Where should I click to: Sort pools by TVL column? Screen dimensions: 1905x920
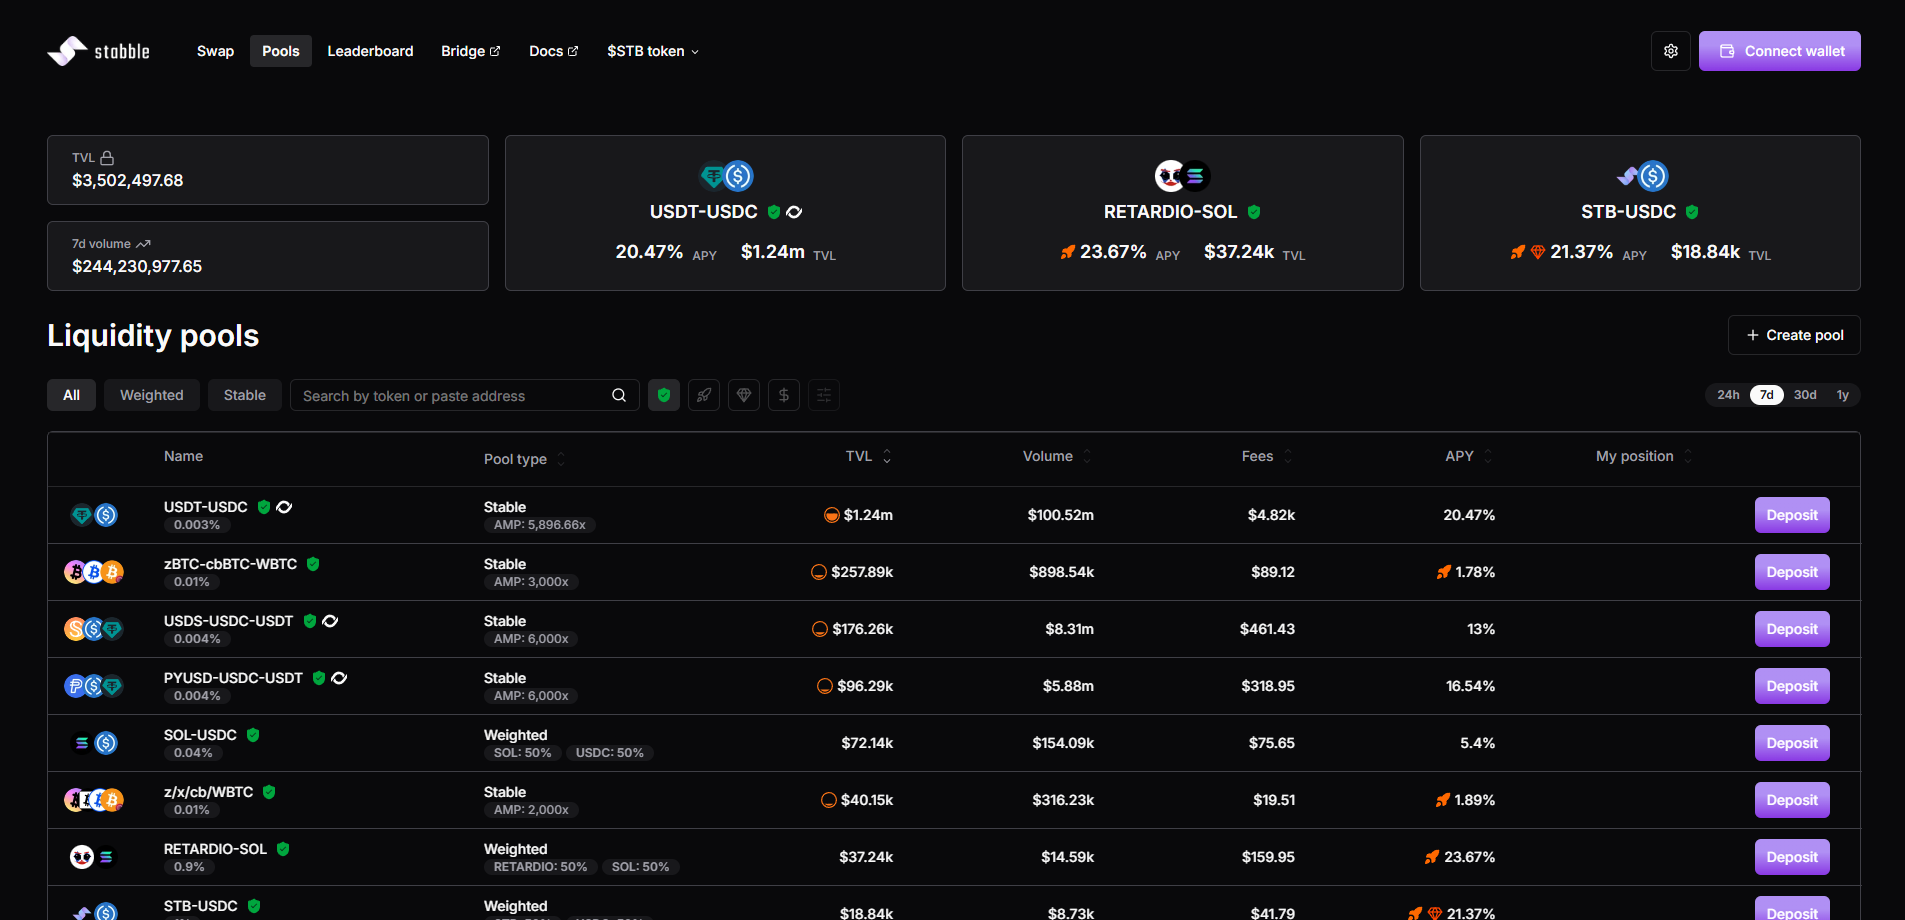(867, 456)
